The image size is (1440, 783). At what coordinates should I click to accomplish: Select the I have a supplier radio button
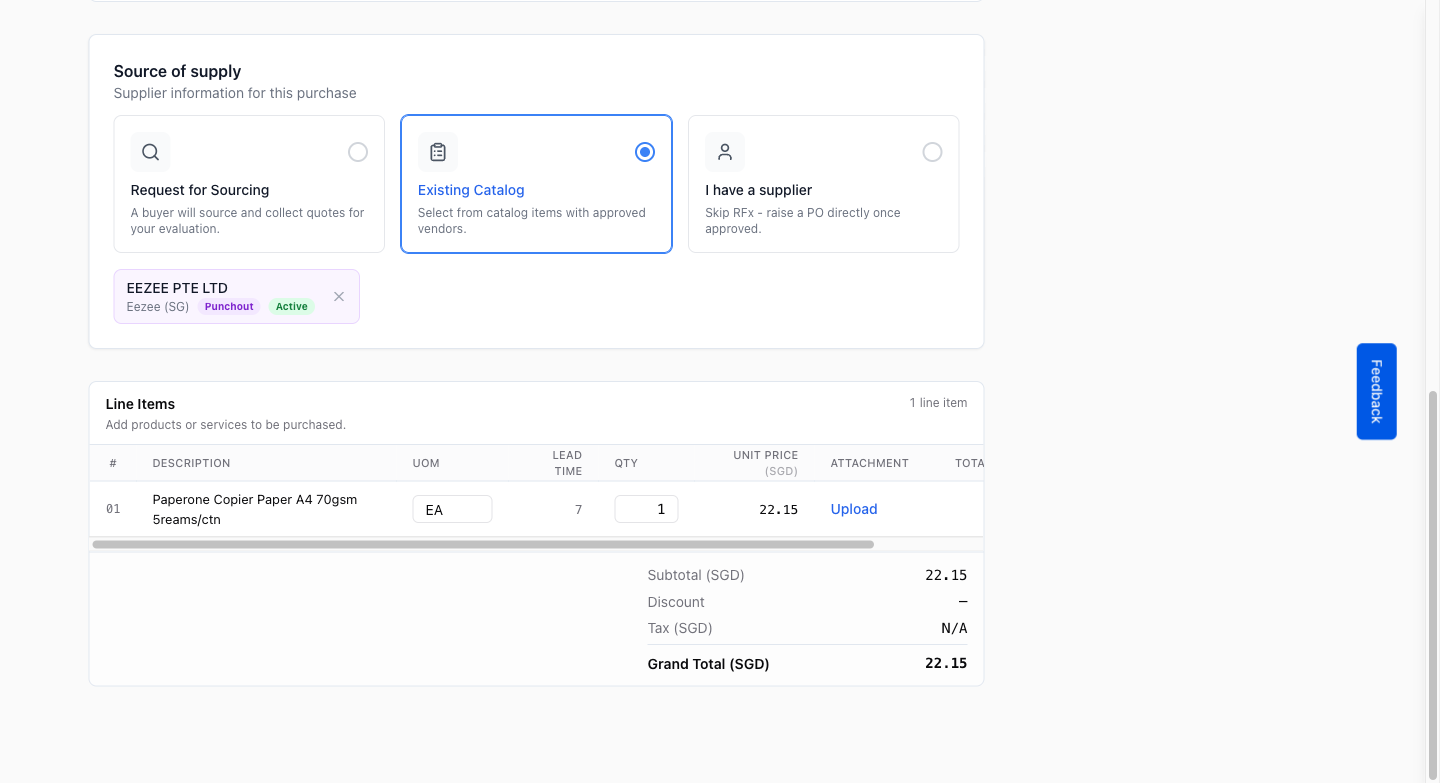point(932,152)
